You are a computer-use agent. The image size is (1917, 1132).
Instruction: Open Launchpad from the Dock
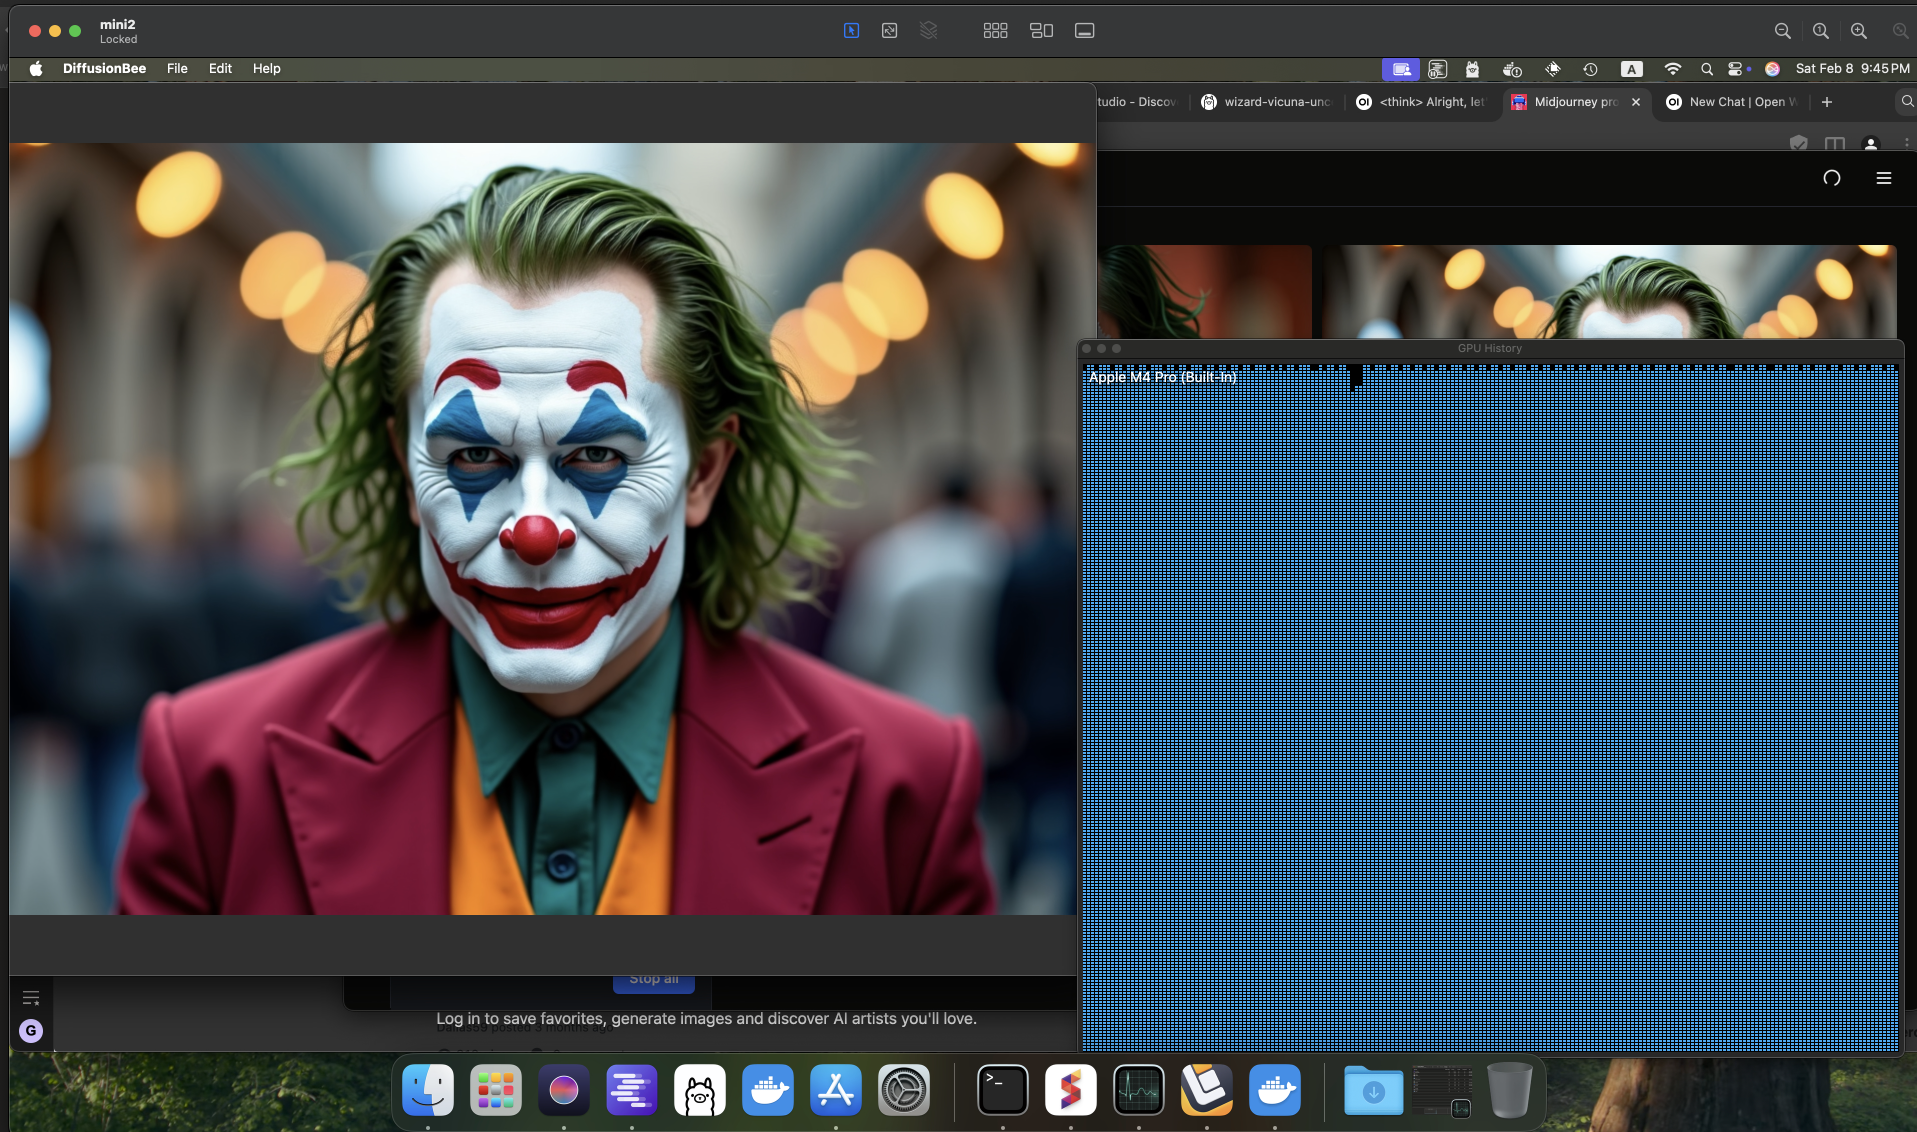coord(496,1090)
